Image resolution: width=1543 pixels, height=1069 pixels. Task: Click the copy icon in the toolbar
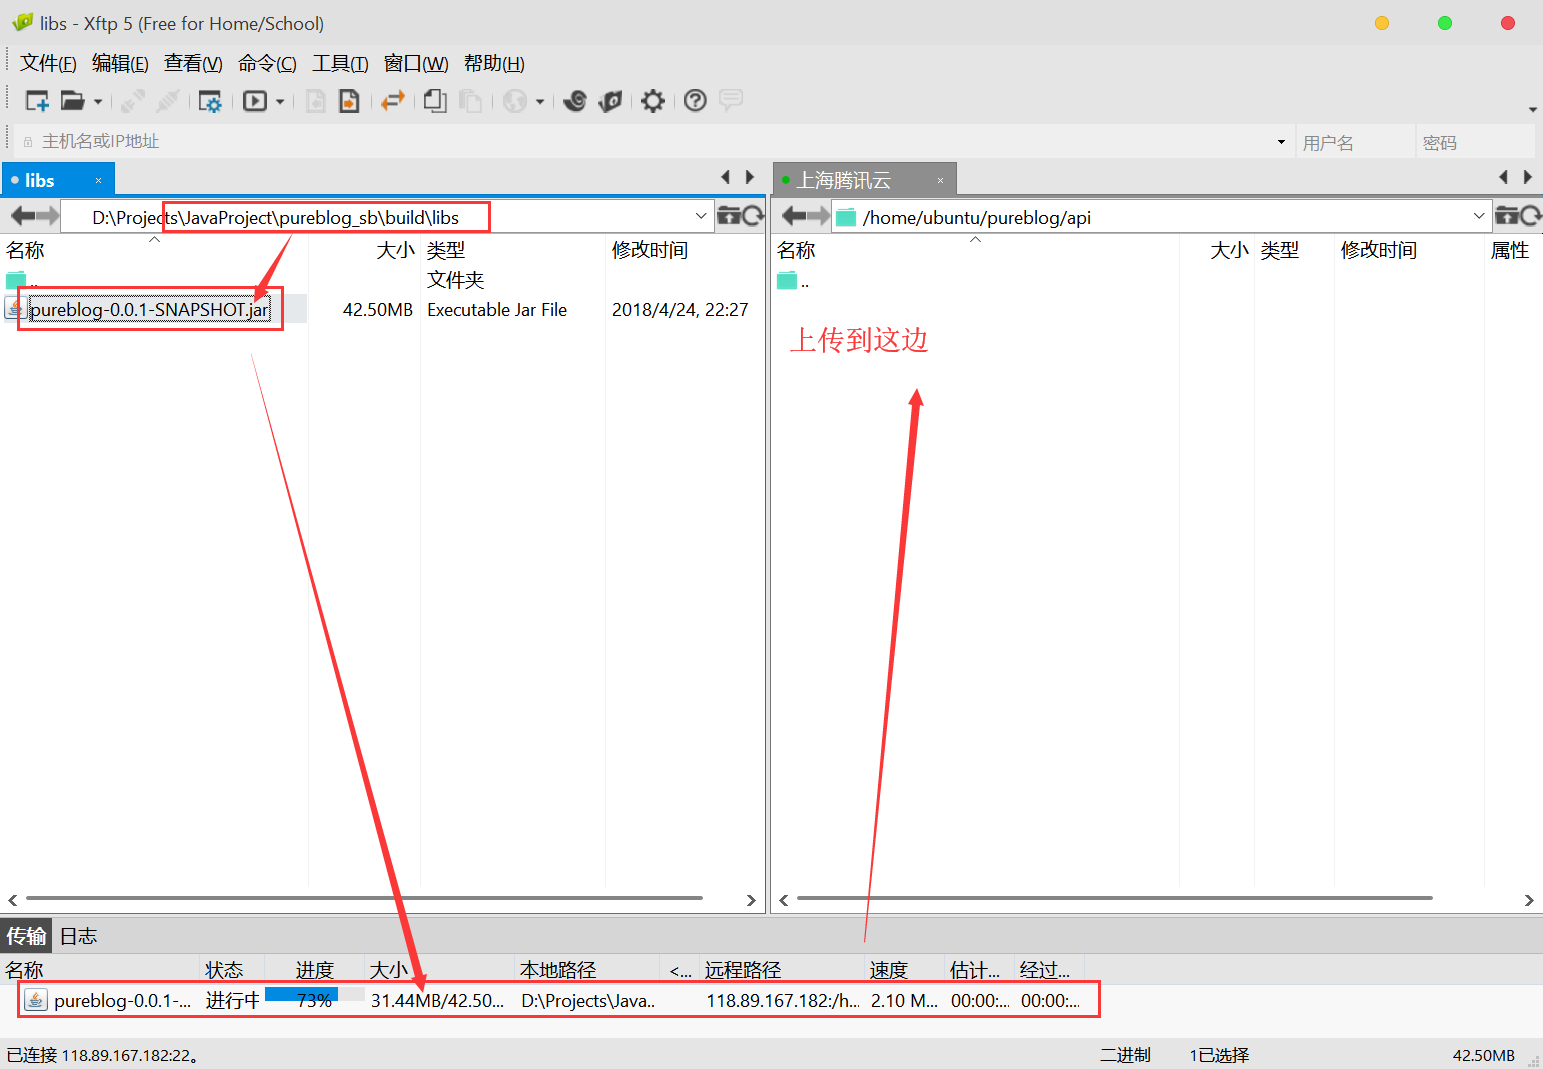tap(435, 101)
